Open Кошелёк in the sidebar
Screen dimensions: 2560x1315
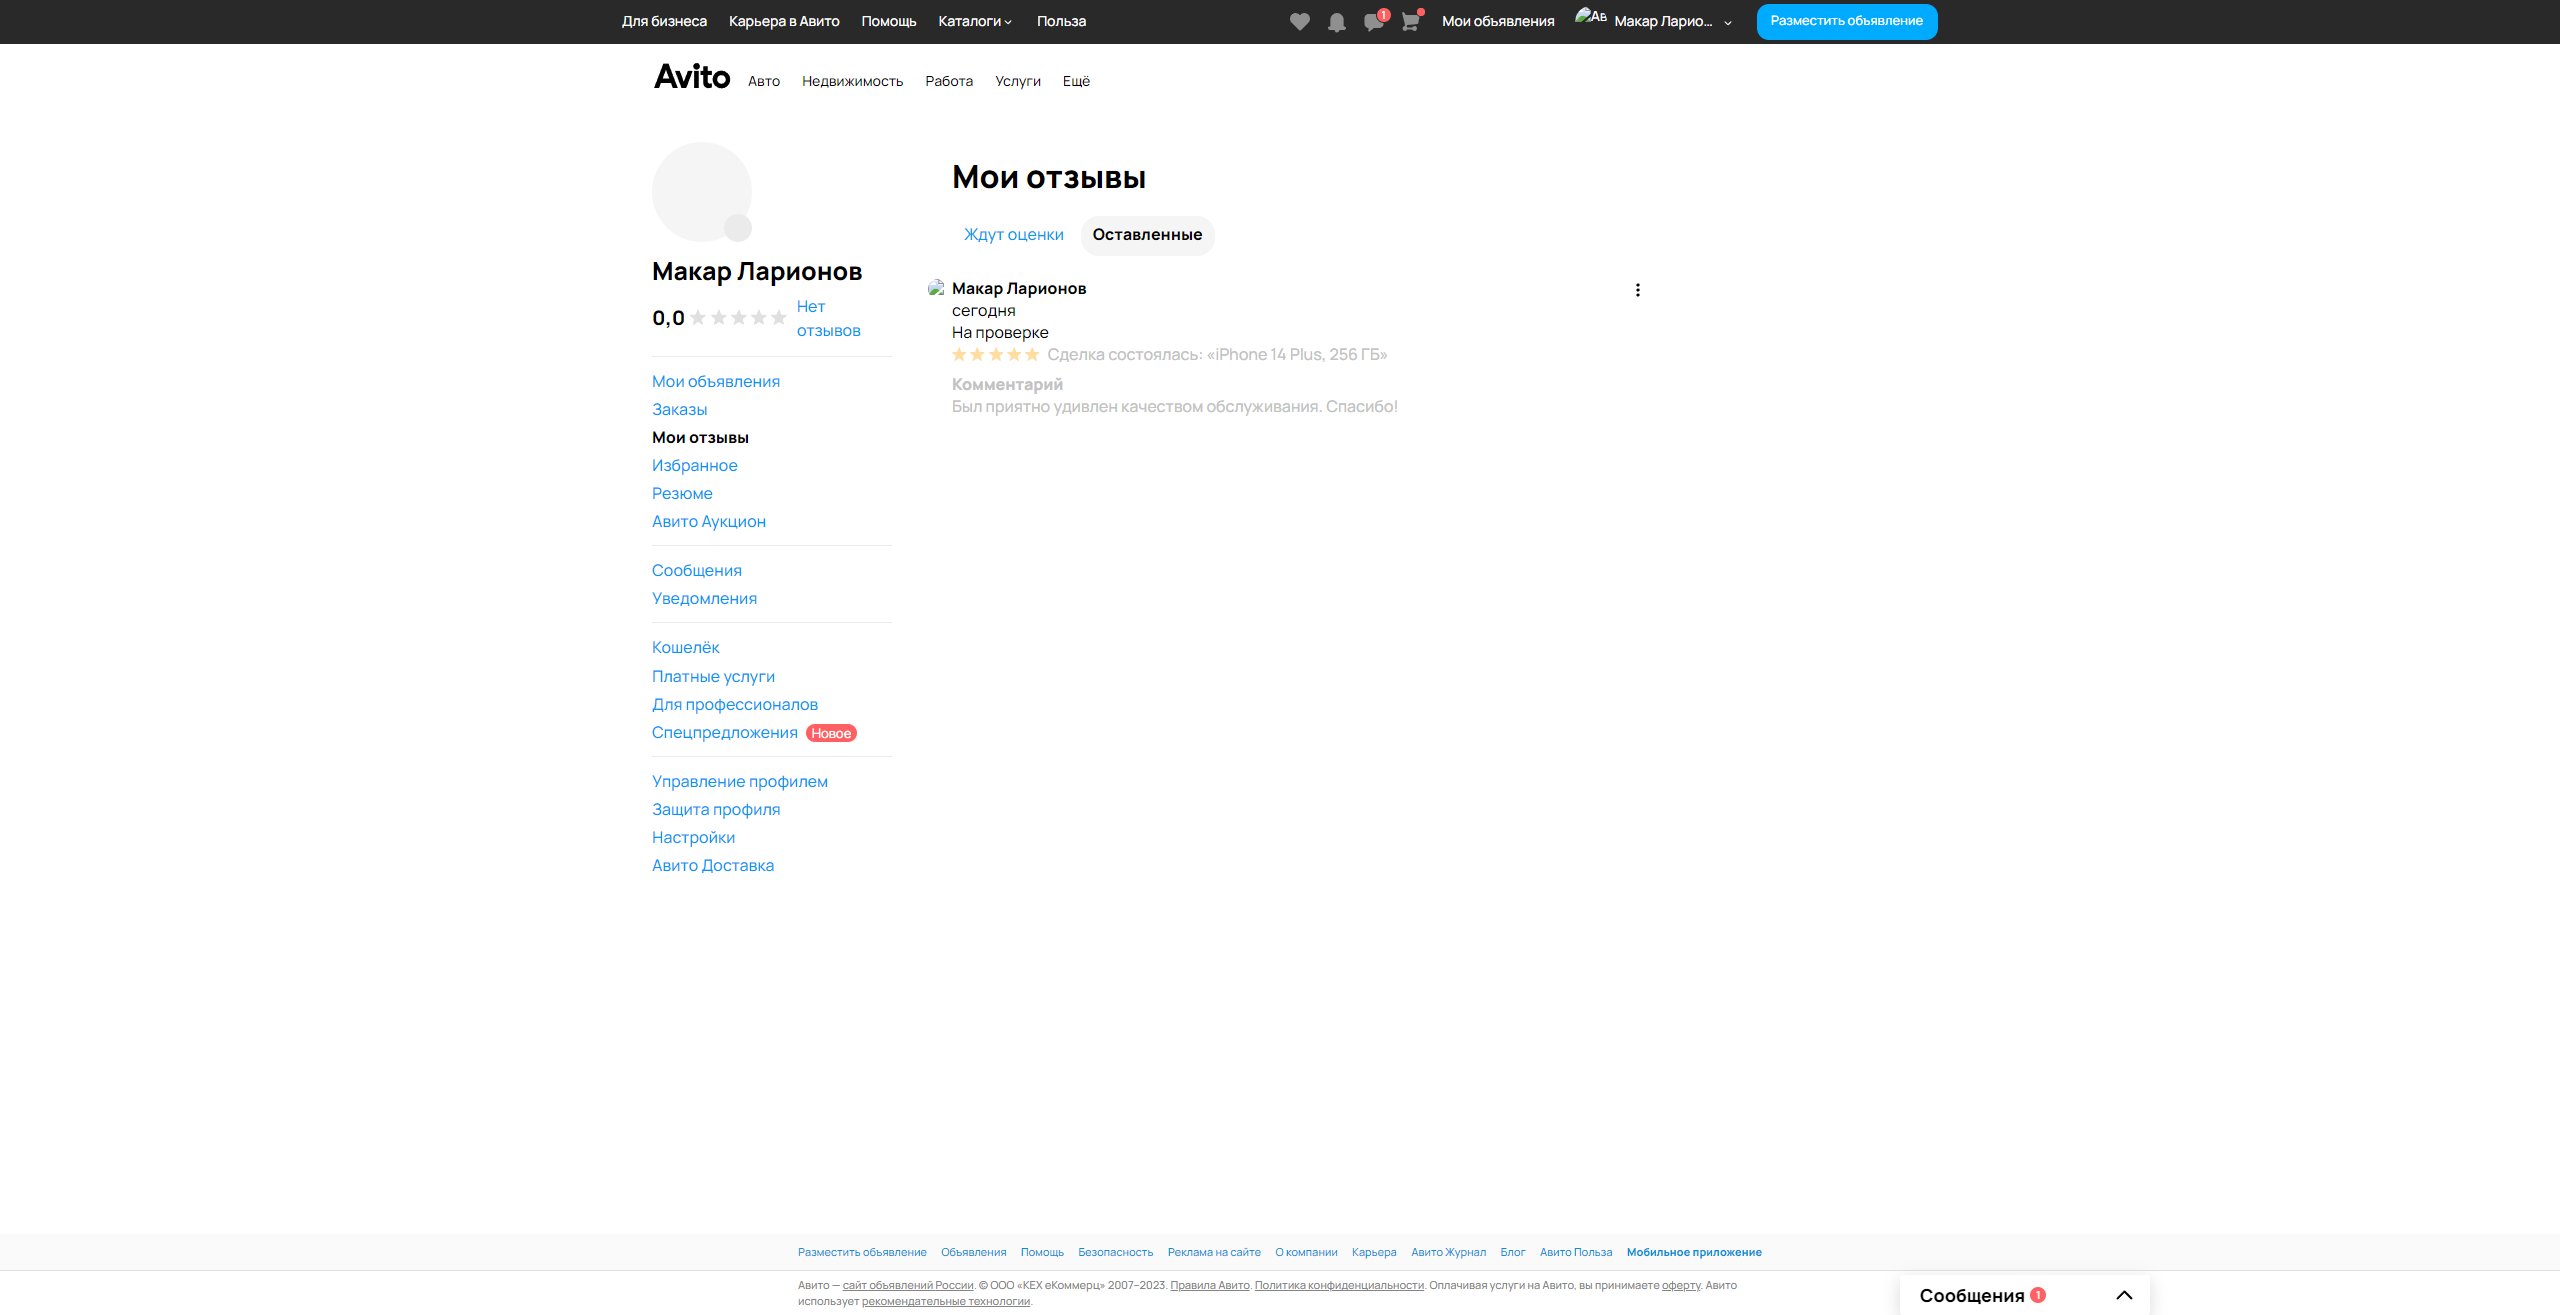[685, 648]
